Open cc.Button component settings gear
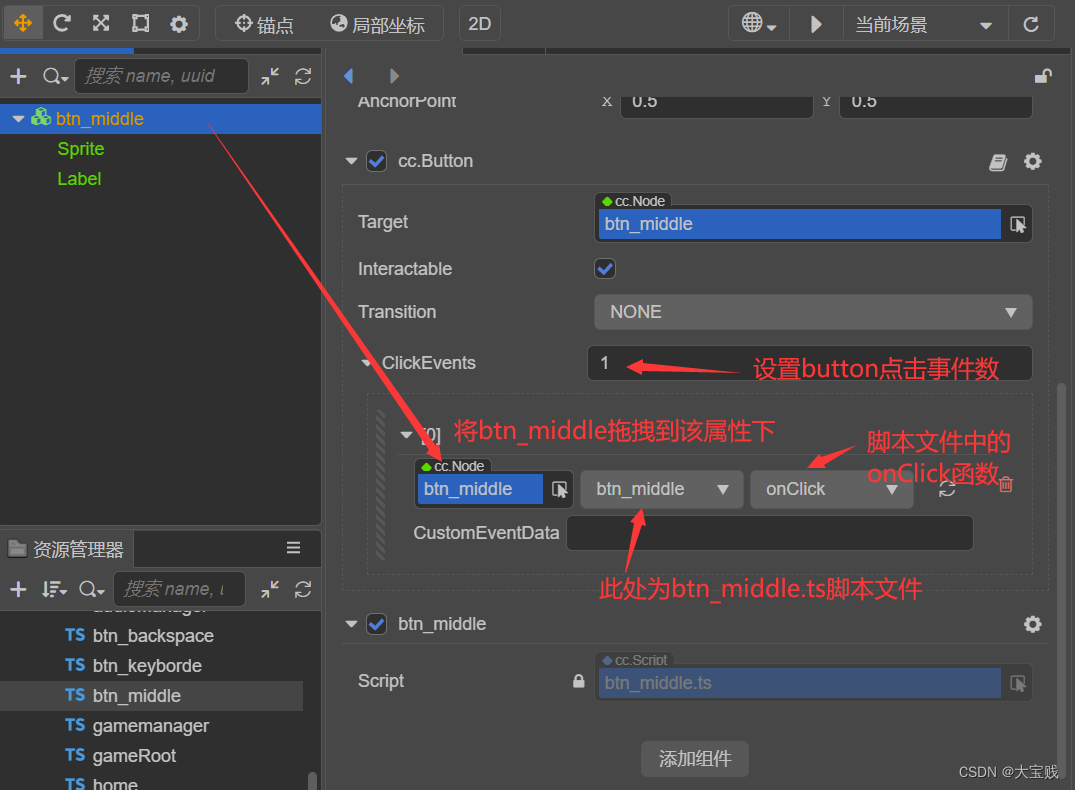 pyautogui.click(x=1032, y=162)
